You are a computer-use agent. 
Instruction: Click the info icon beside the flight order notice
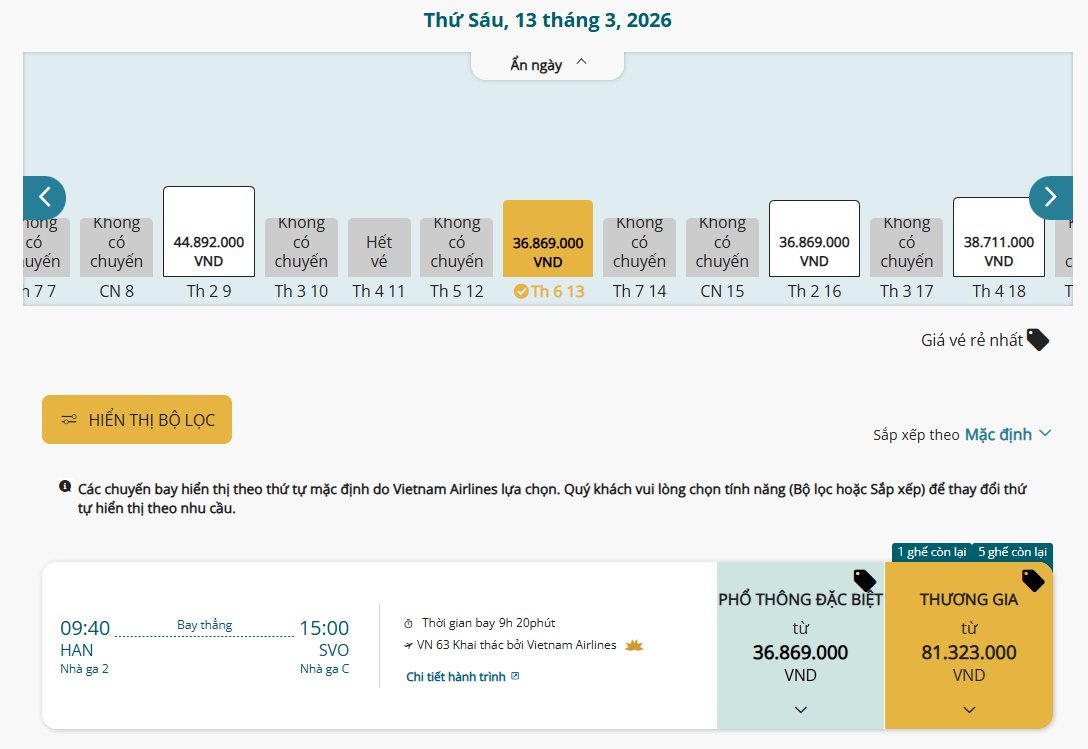tap(65, 487)
